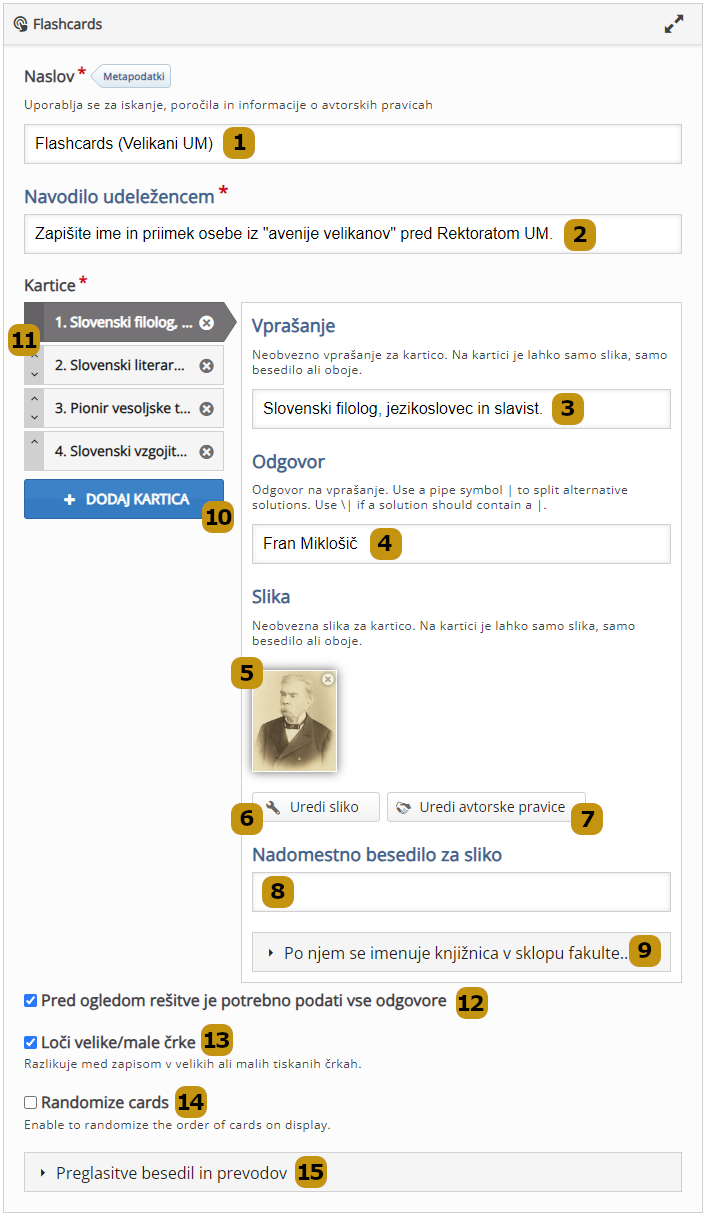Move card 3 up with arrow
Screen dimensions: 703x1215
34,400
